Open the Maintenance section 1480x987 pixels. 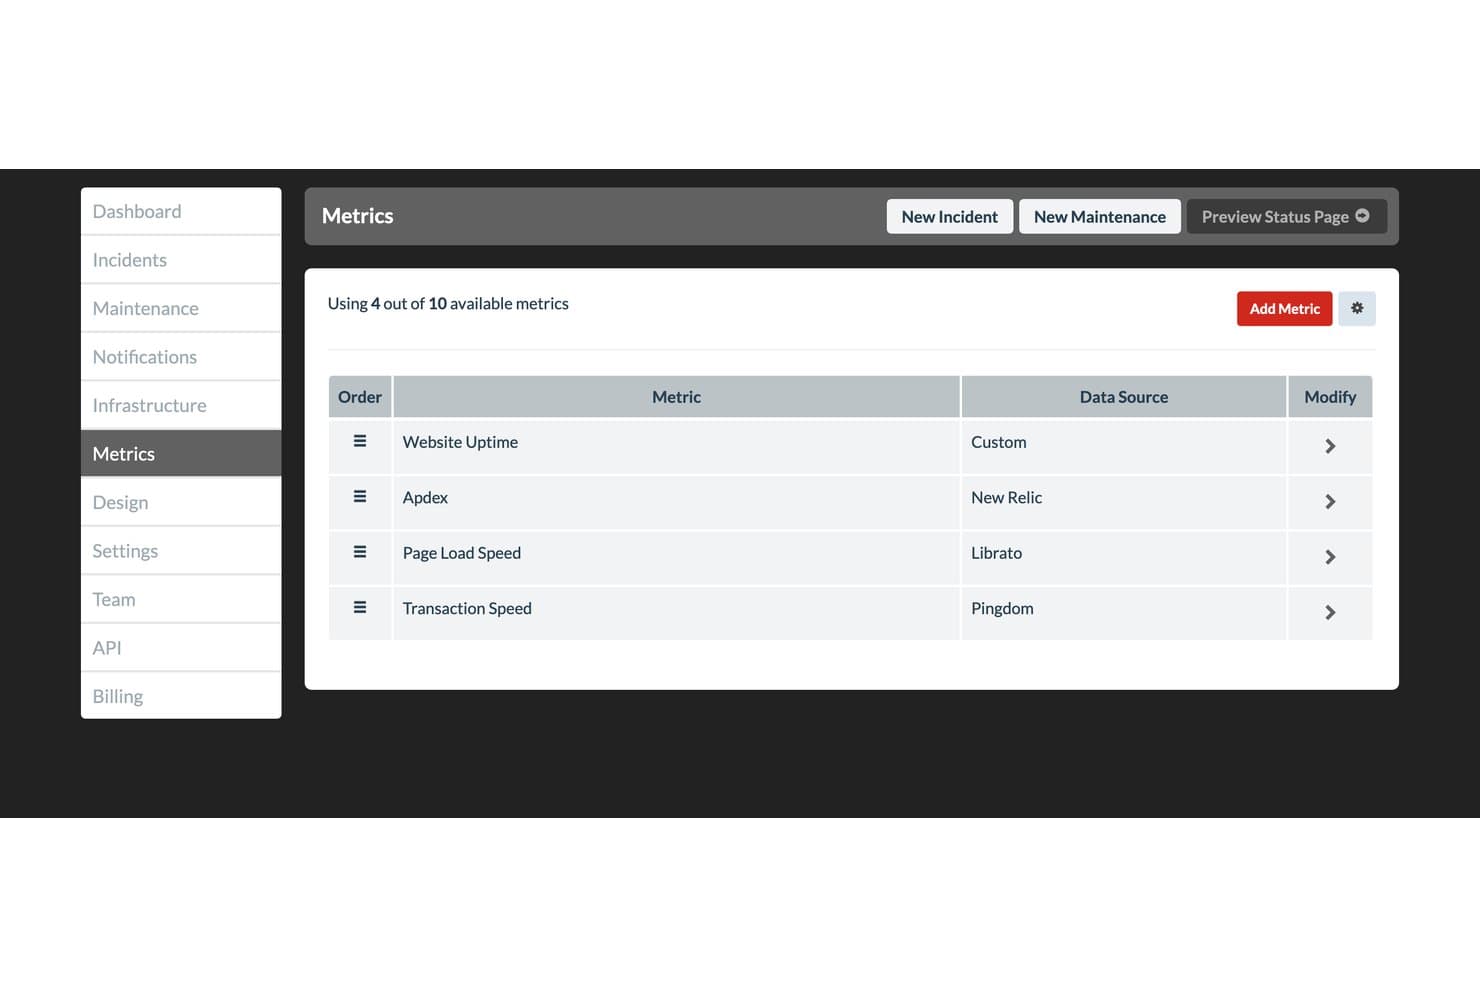point(181,308)
